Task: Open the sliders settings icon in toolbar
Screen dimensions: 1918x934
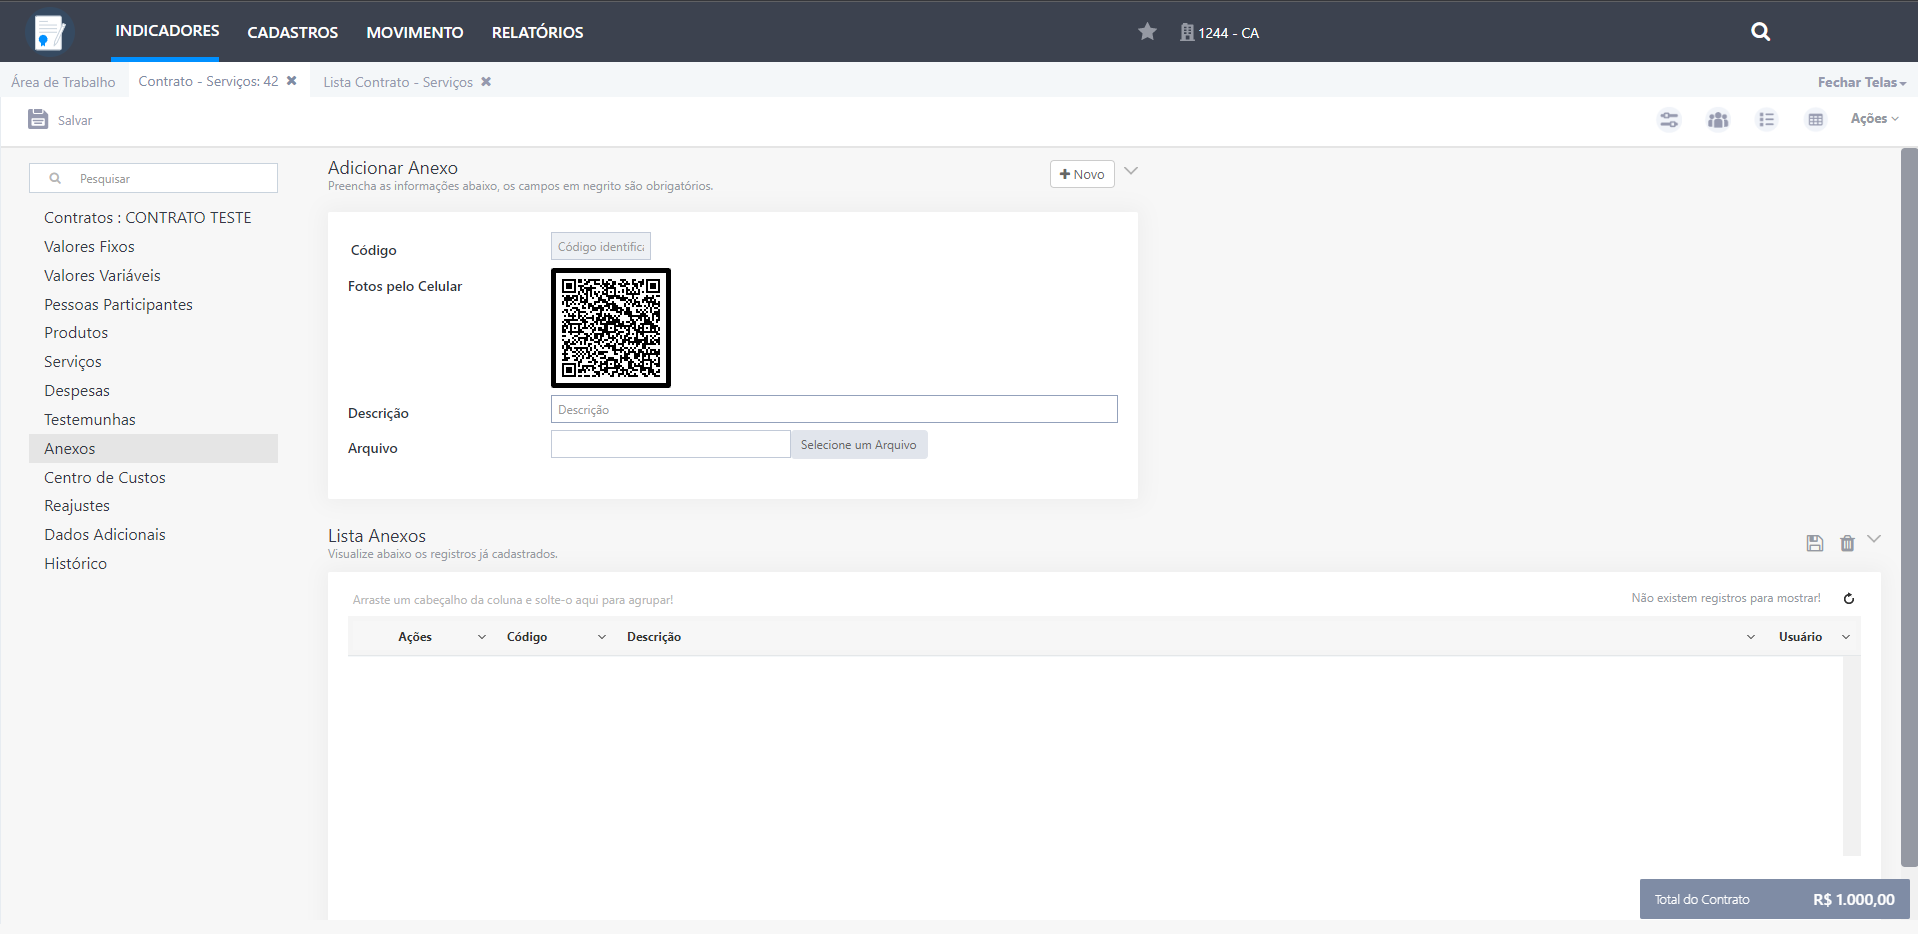Action: coord(1669,120)
